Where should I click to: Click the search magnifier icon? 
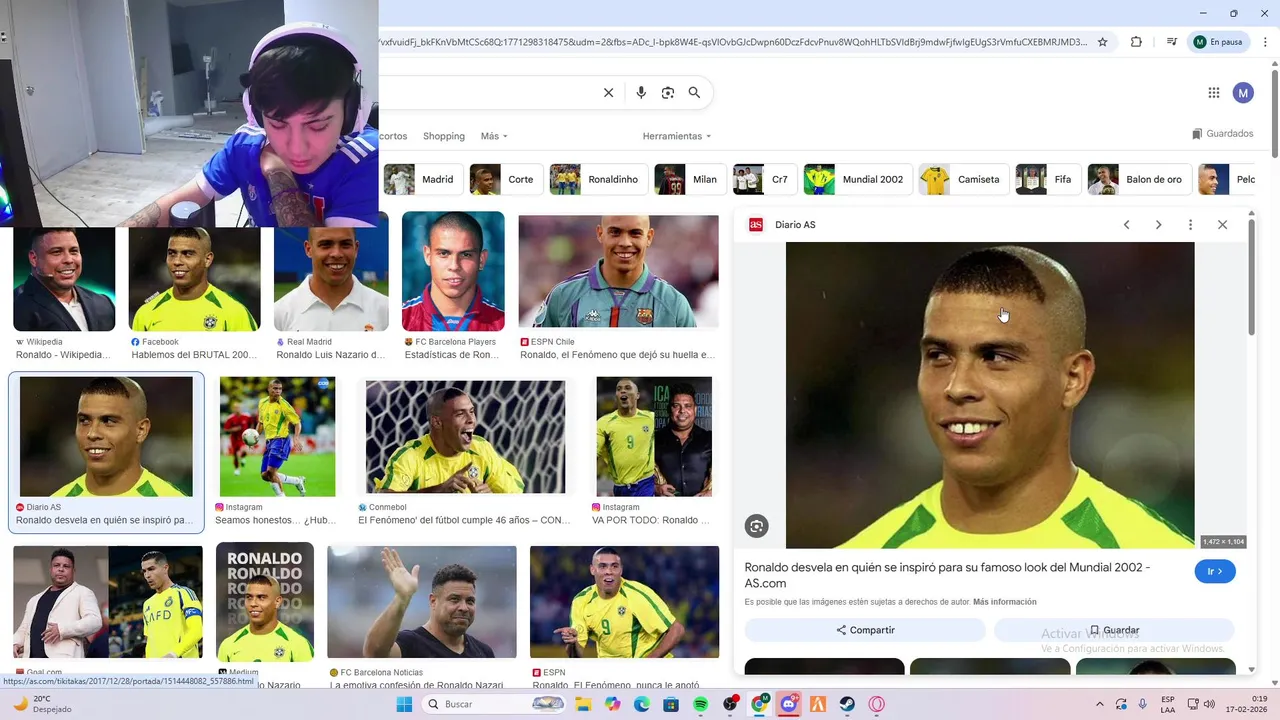(x=694, y=93)
